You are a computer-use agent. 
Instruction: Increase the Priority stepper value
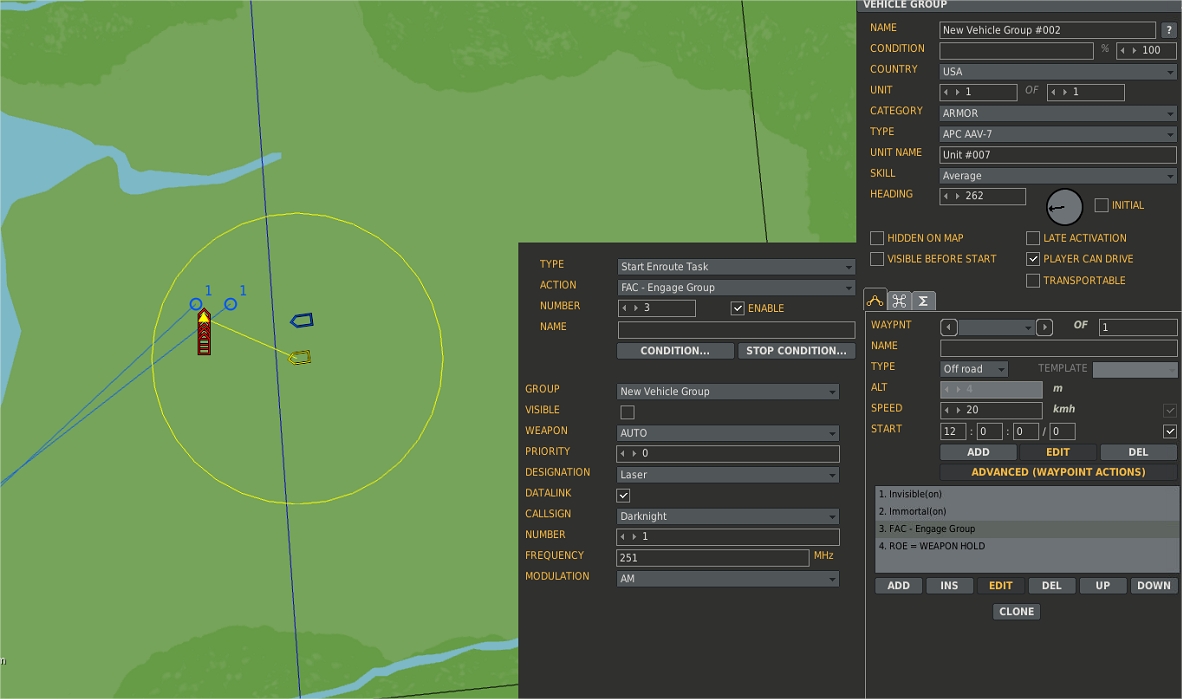point(634,454)
